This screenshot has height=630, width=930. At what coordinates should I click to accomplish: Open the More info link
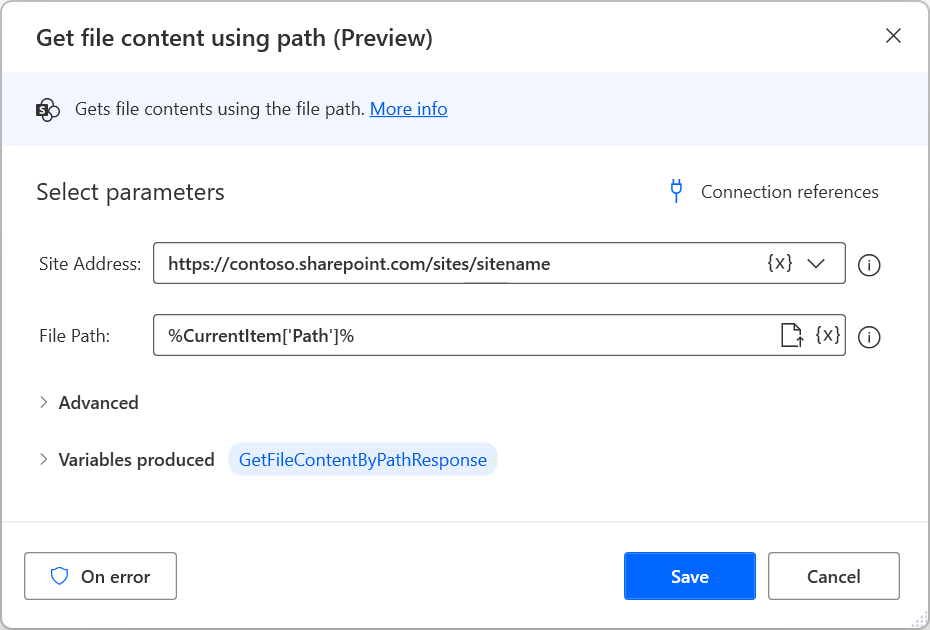(x=408, y=108)
